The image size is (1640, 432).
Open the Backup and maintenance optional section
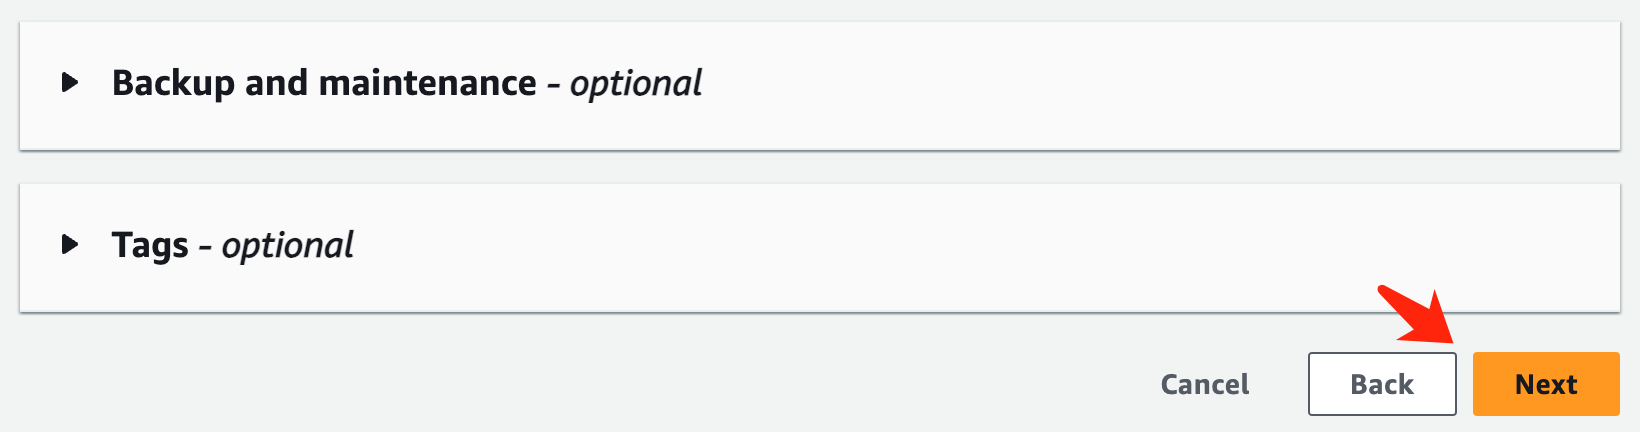click(x=69, y=82)
